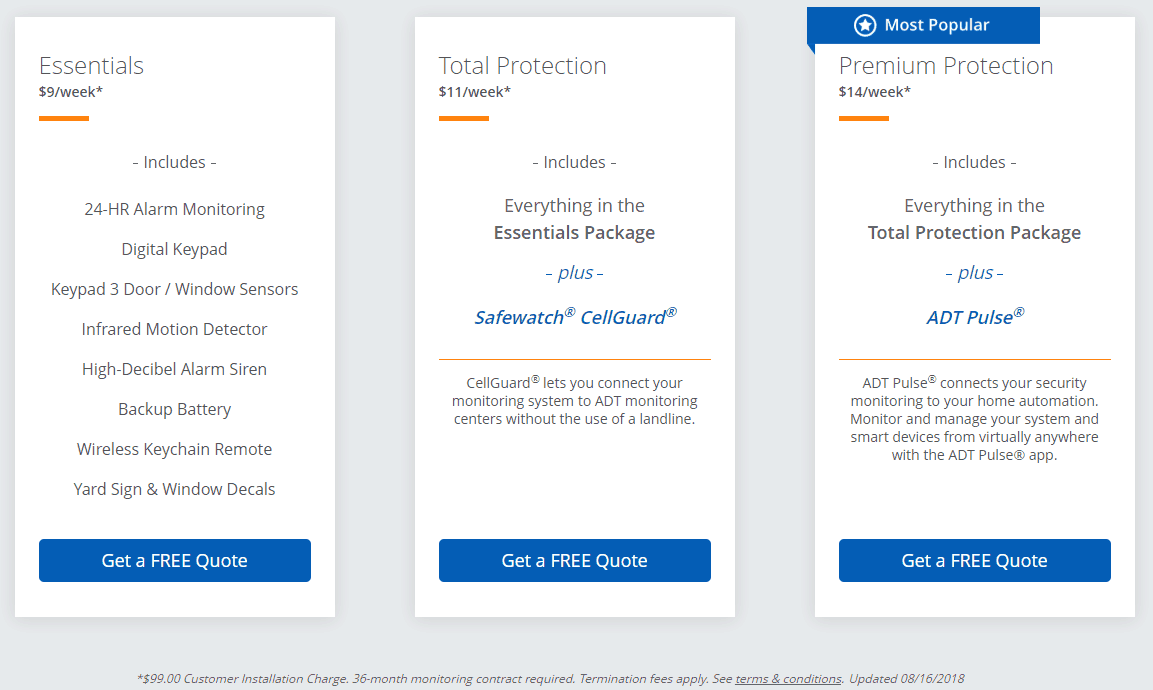Image resolution: width=1153 pixels, height=690 pixels.
Task: Select the Essentials package heading
Action: (92, 66)
